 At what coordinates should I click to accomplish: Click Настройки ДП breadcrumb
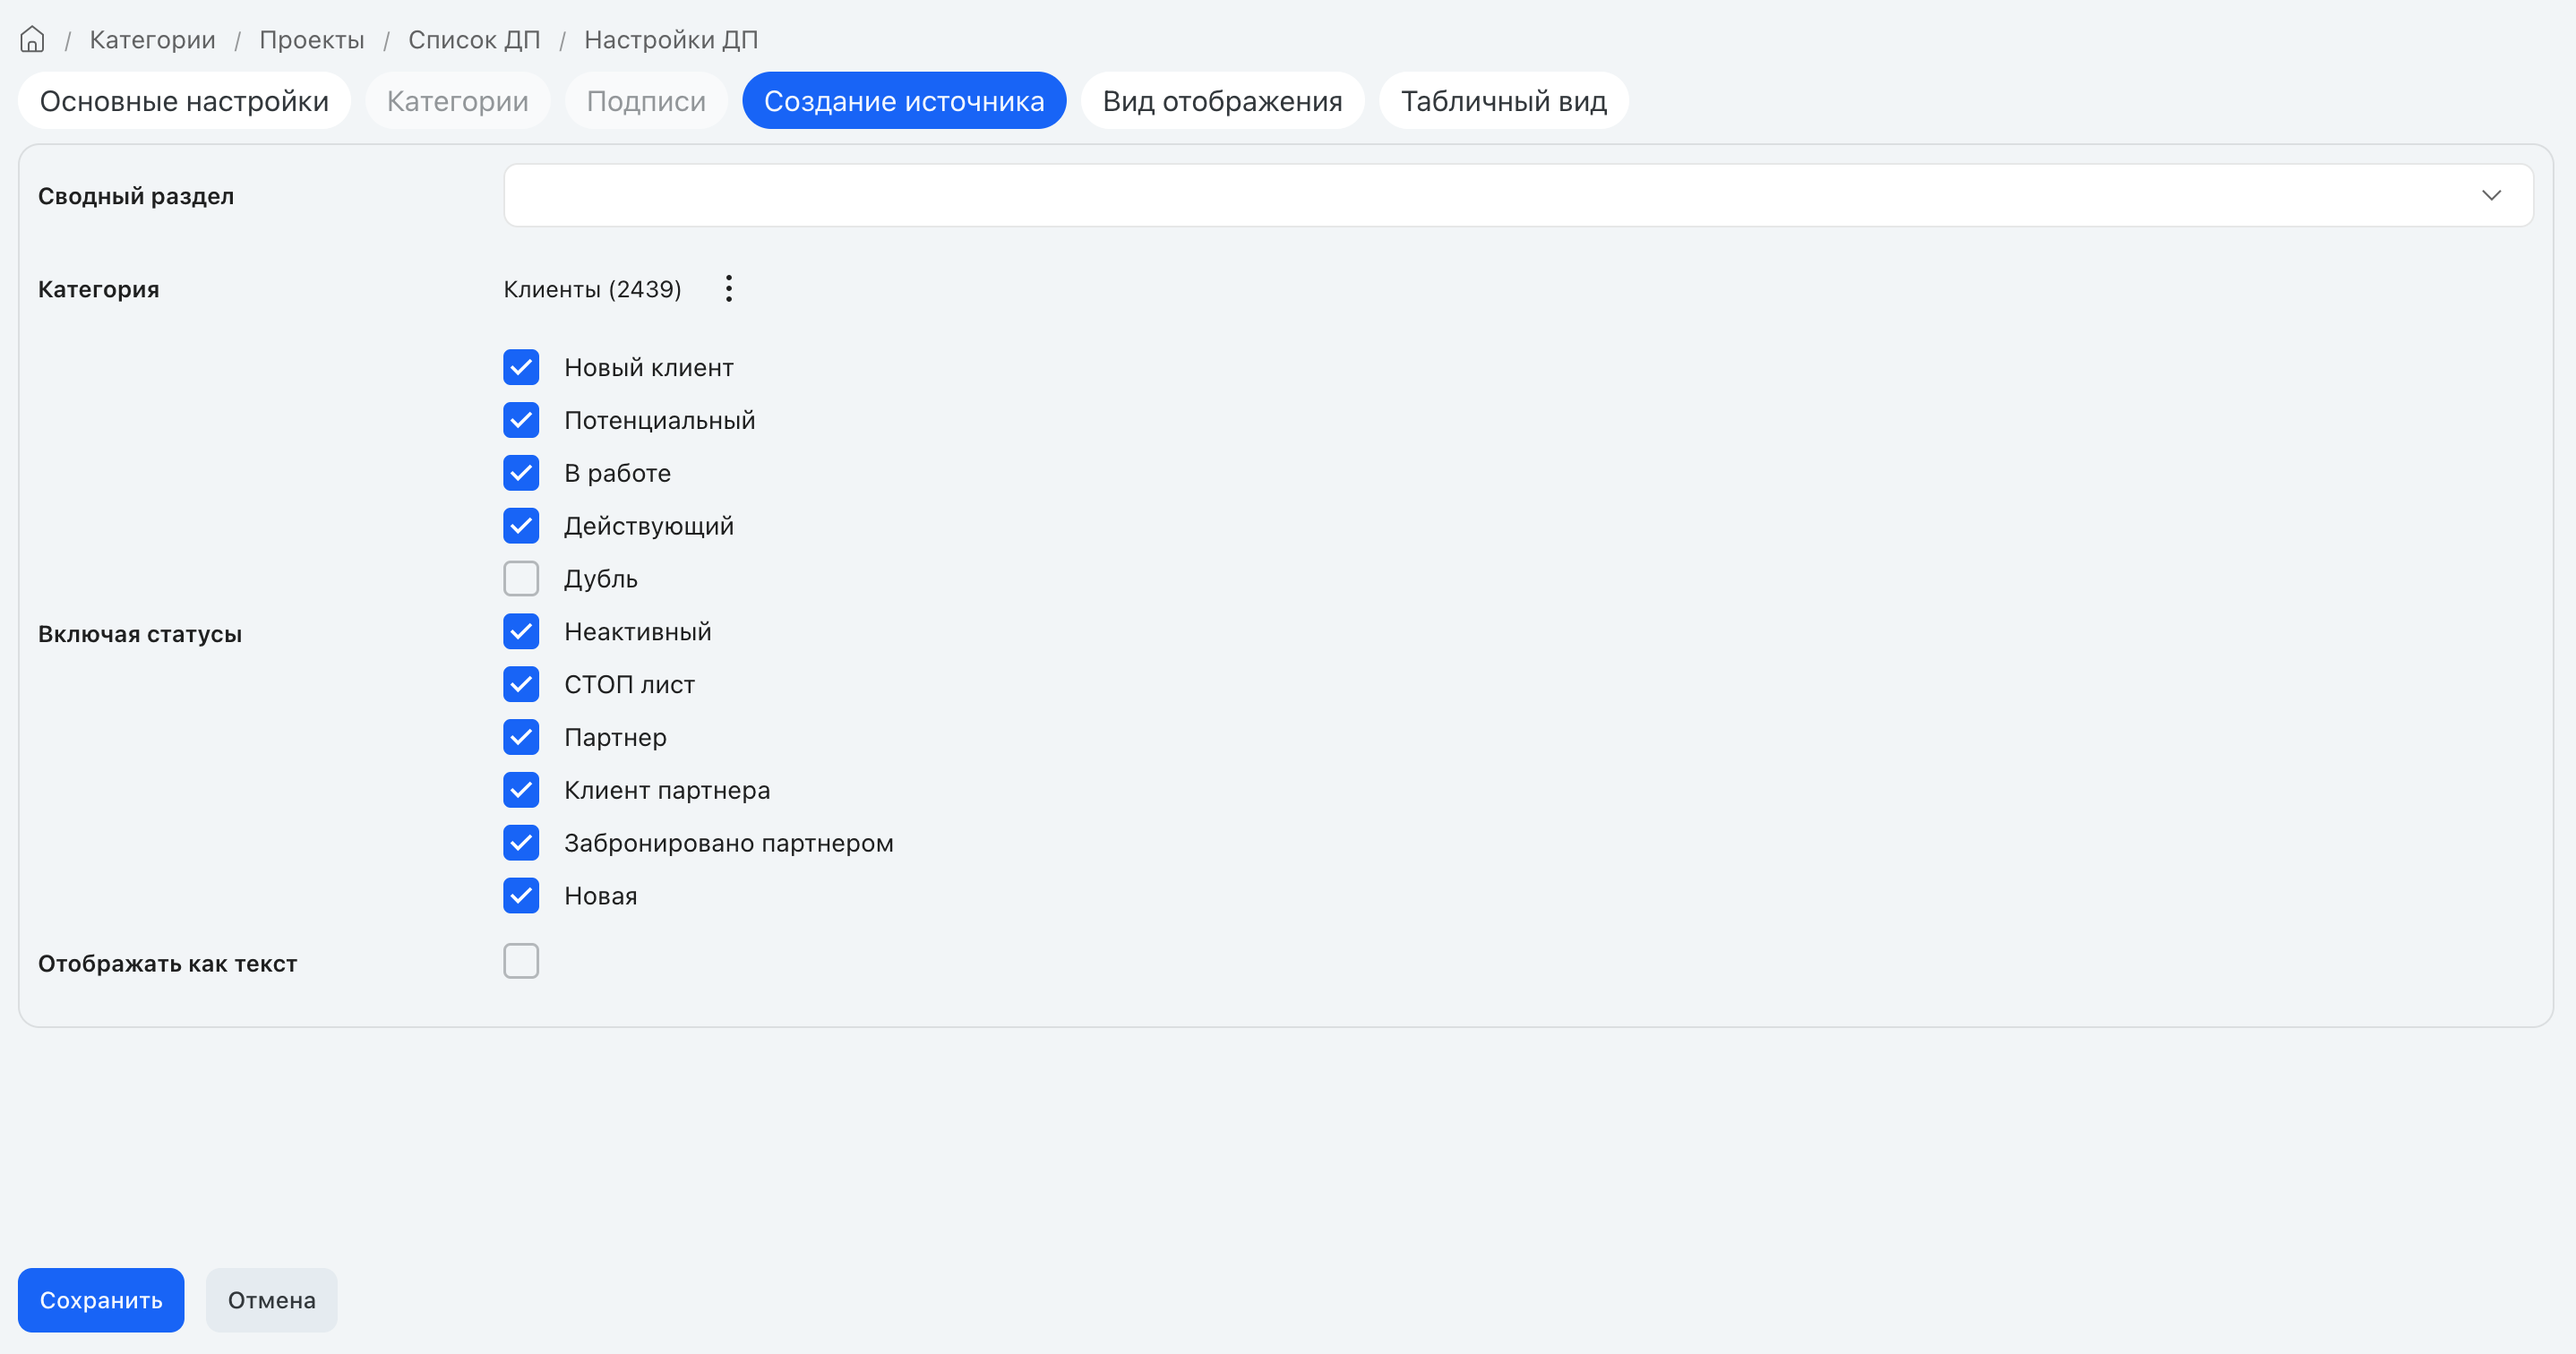[671, 40]
